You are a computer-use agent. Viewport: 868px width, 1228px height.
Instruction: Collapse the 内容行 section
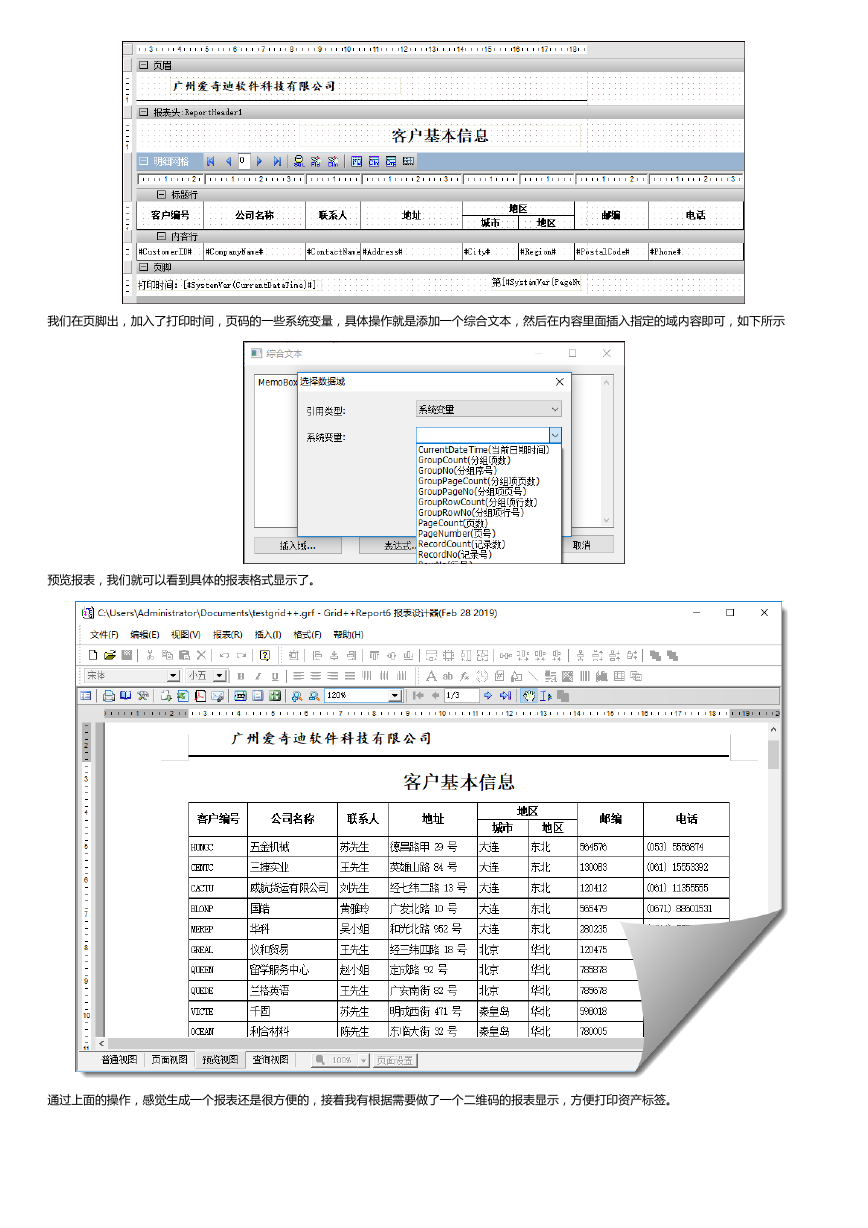pyautogui.click(x=160, y=237)
